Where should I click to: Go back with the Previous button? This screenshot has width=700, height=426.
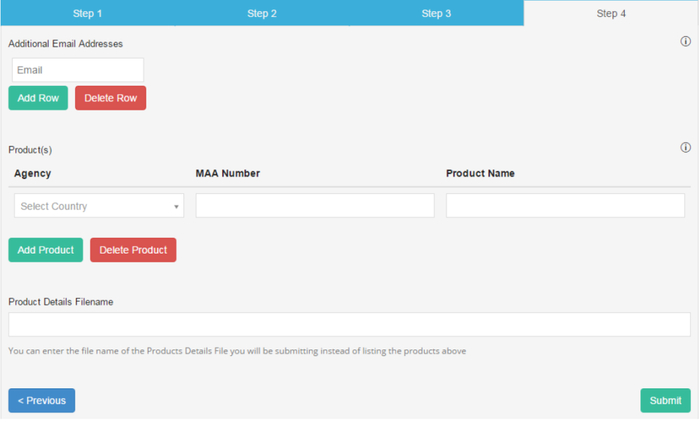42,400
